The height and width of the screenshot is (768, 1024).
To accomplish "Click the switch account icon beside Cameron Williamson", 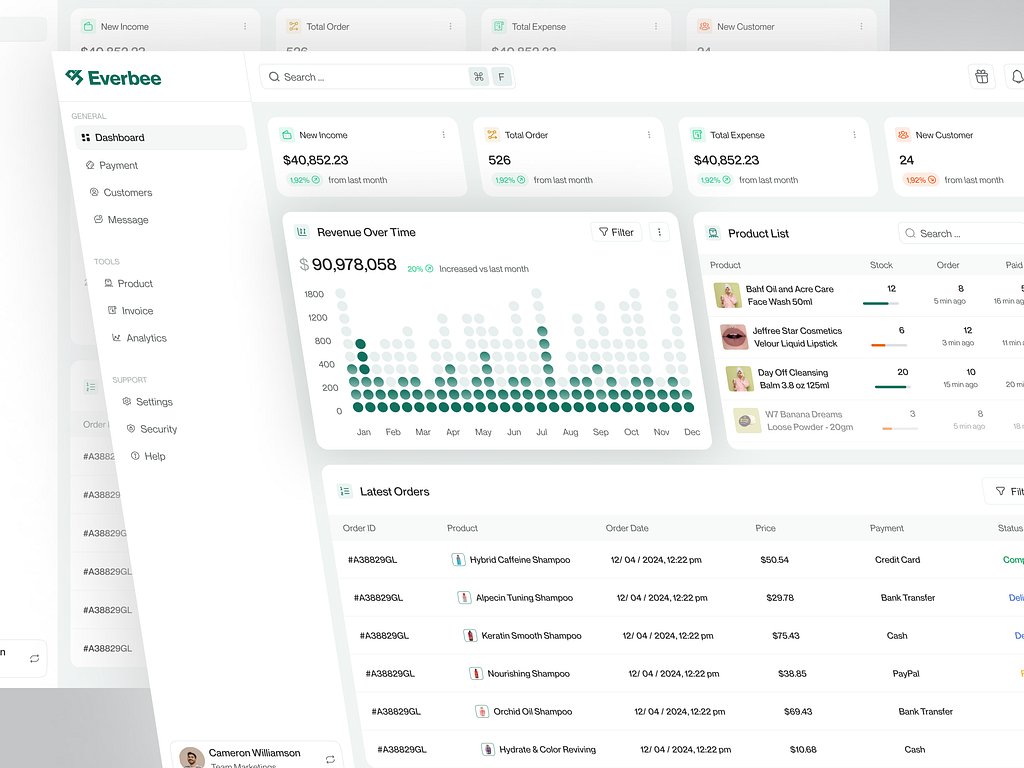I will pyautogui.click(x=330, y=759).
